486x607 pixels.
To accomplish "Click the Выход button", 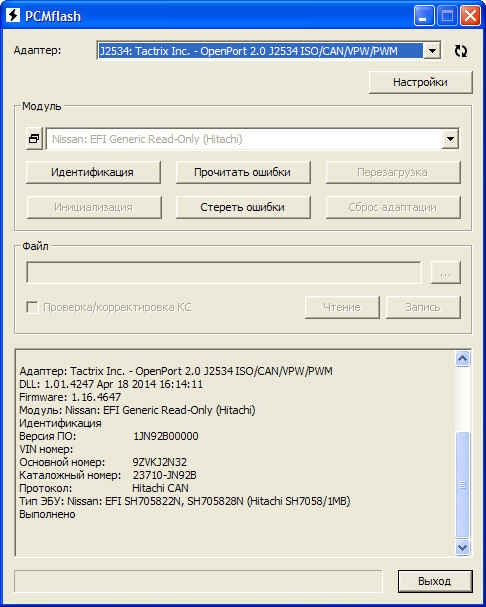I will (435, 581).
